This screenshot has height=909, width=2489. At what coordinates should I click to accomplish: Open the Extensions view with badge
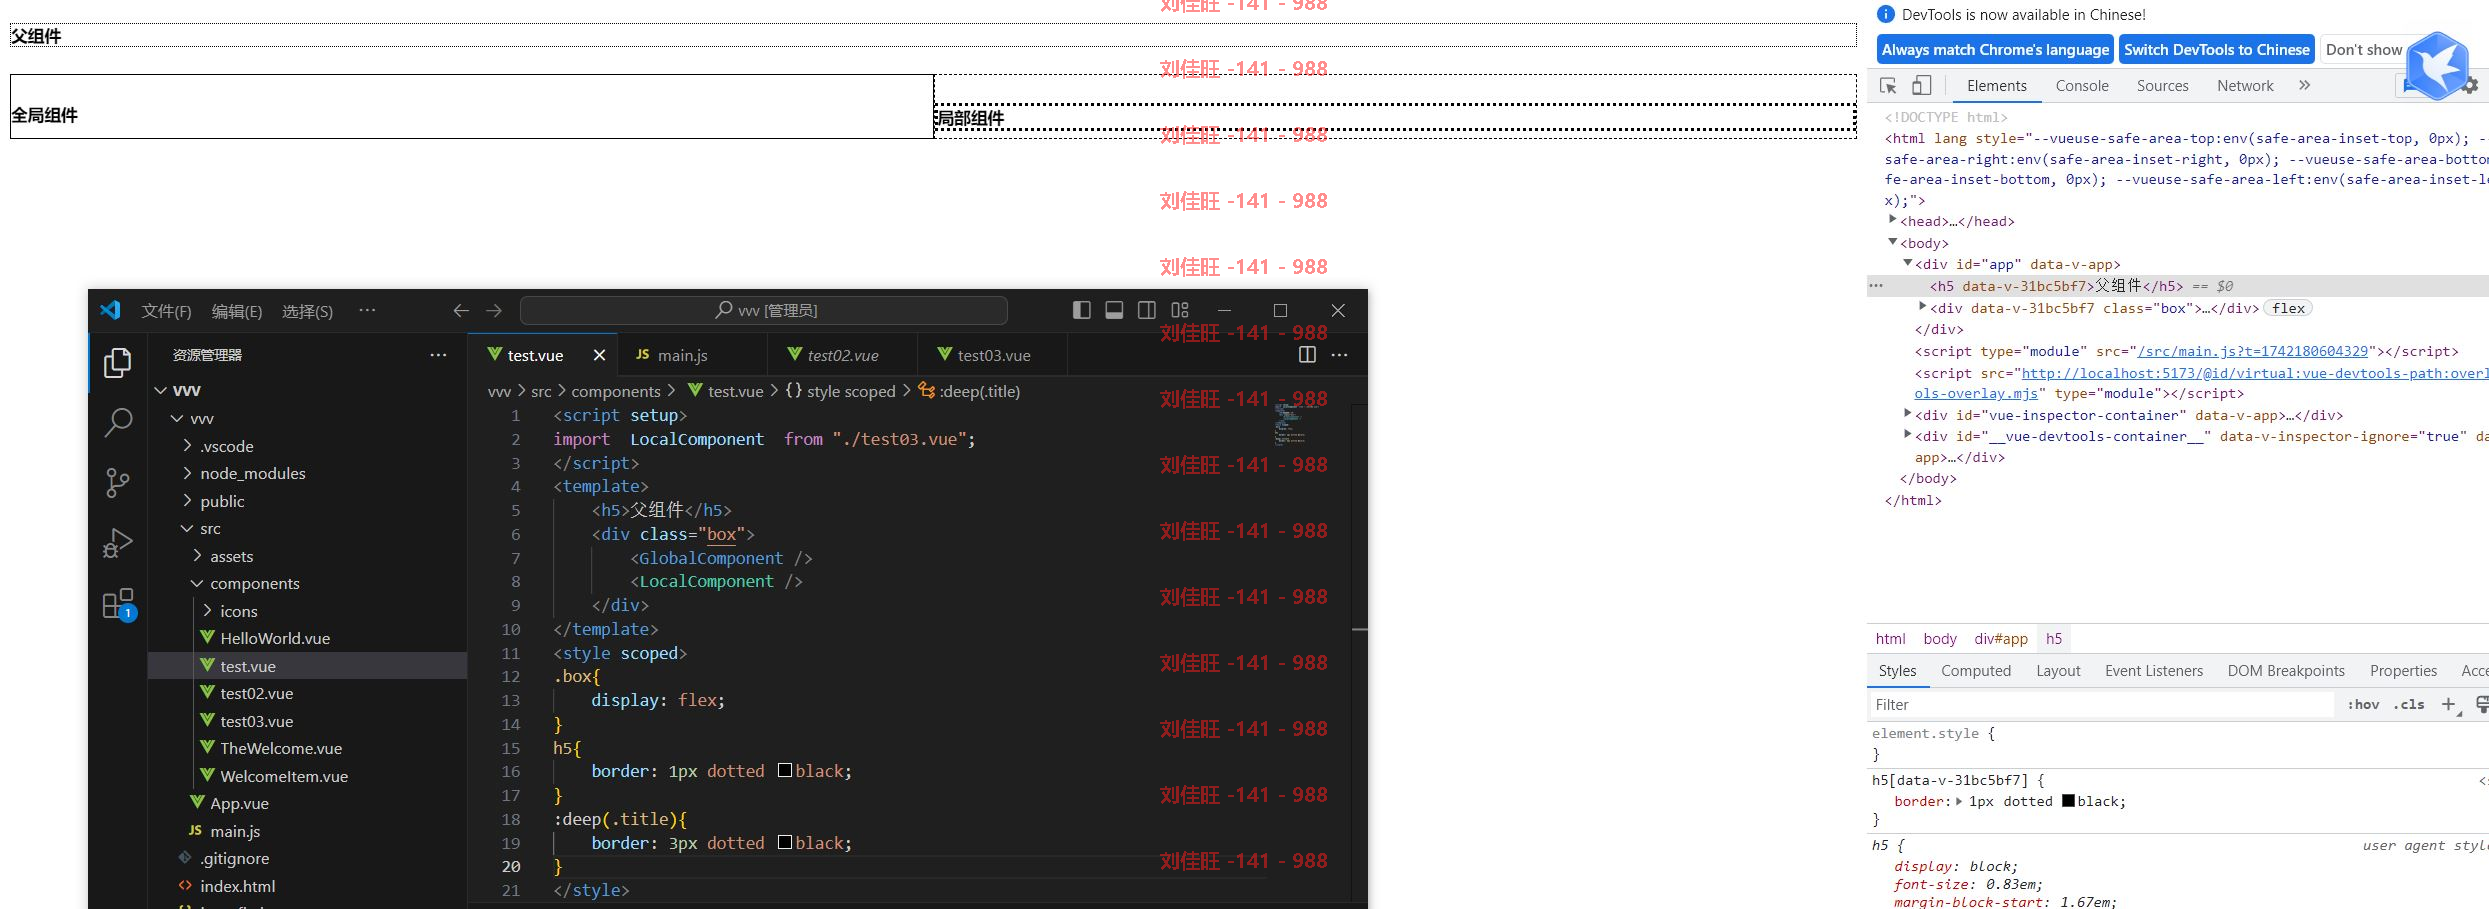[118, 604]
